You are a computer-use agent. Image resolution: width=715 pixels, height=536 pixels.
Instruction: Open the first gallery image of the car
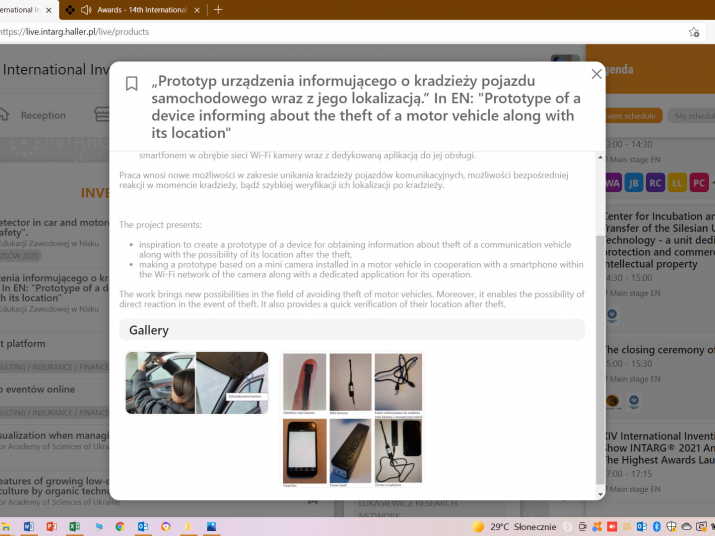[197, 383]
